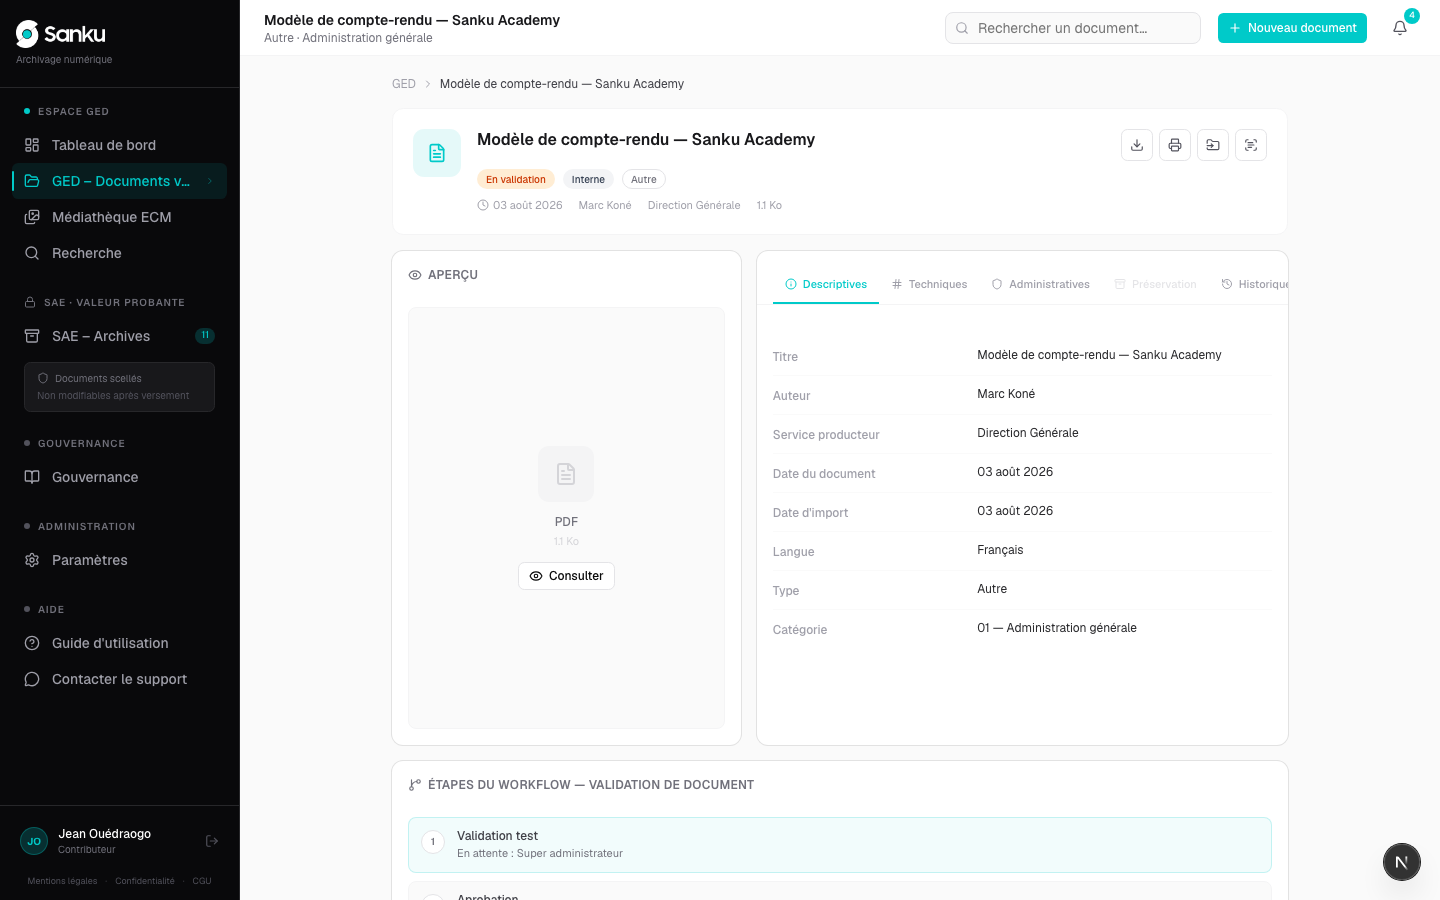Open the notifications bell
The height and width of the screenshot is (900, 1440).
point(1400,28)
